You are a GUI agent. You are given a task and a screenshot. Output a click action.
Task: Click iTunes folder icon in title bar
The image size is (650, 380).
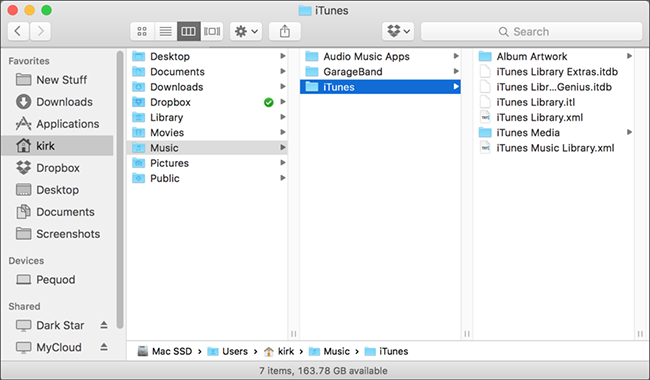coord(305,10)
